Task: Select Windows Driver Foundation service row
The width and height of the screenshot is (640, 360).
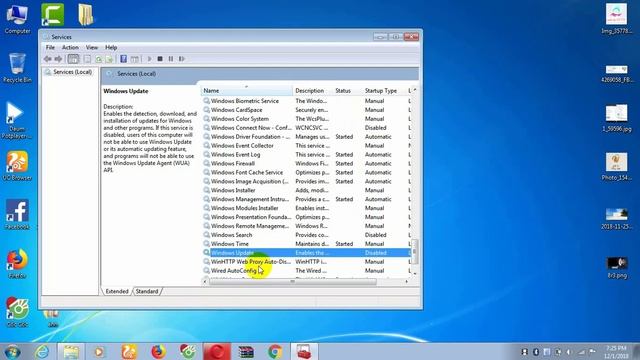Action: tap(306, 137)
